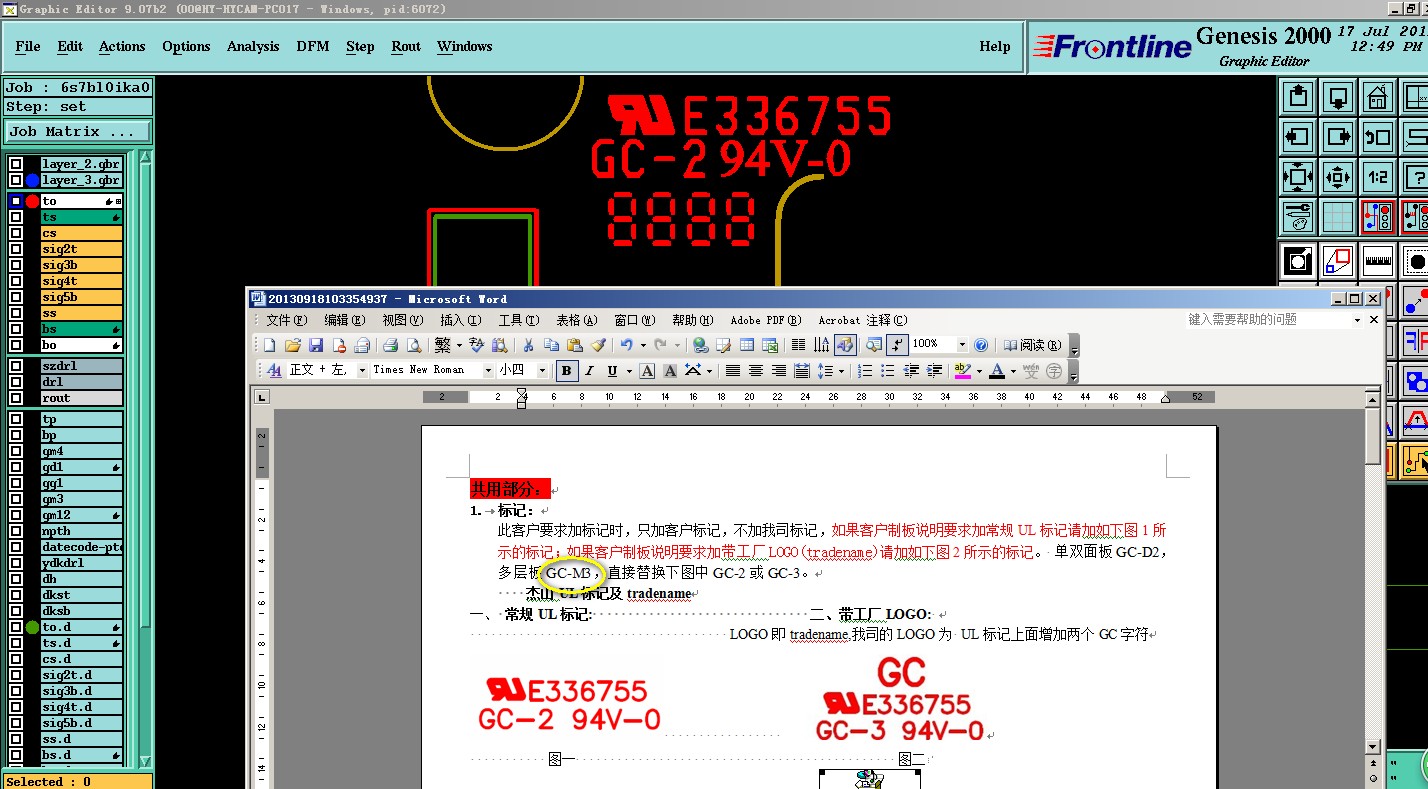
Task: Click the Open folder icon in Word
Action: (293, 345)
